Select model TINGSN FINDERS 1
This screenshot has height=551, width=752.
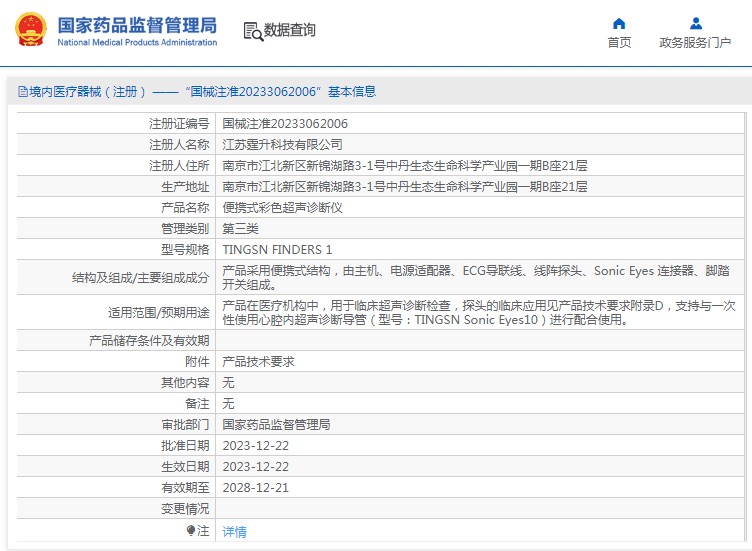click(x=277, y=250)
